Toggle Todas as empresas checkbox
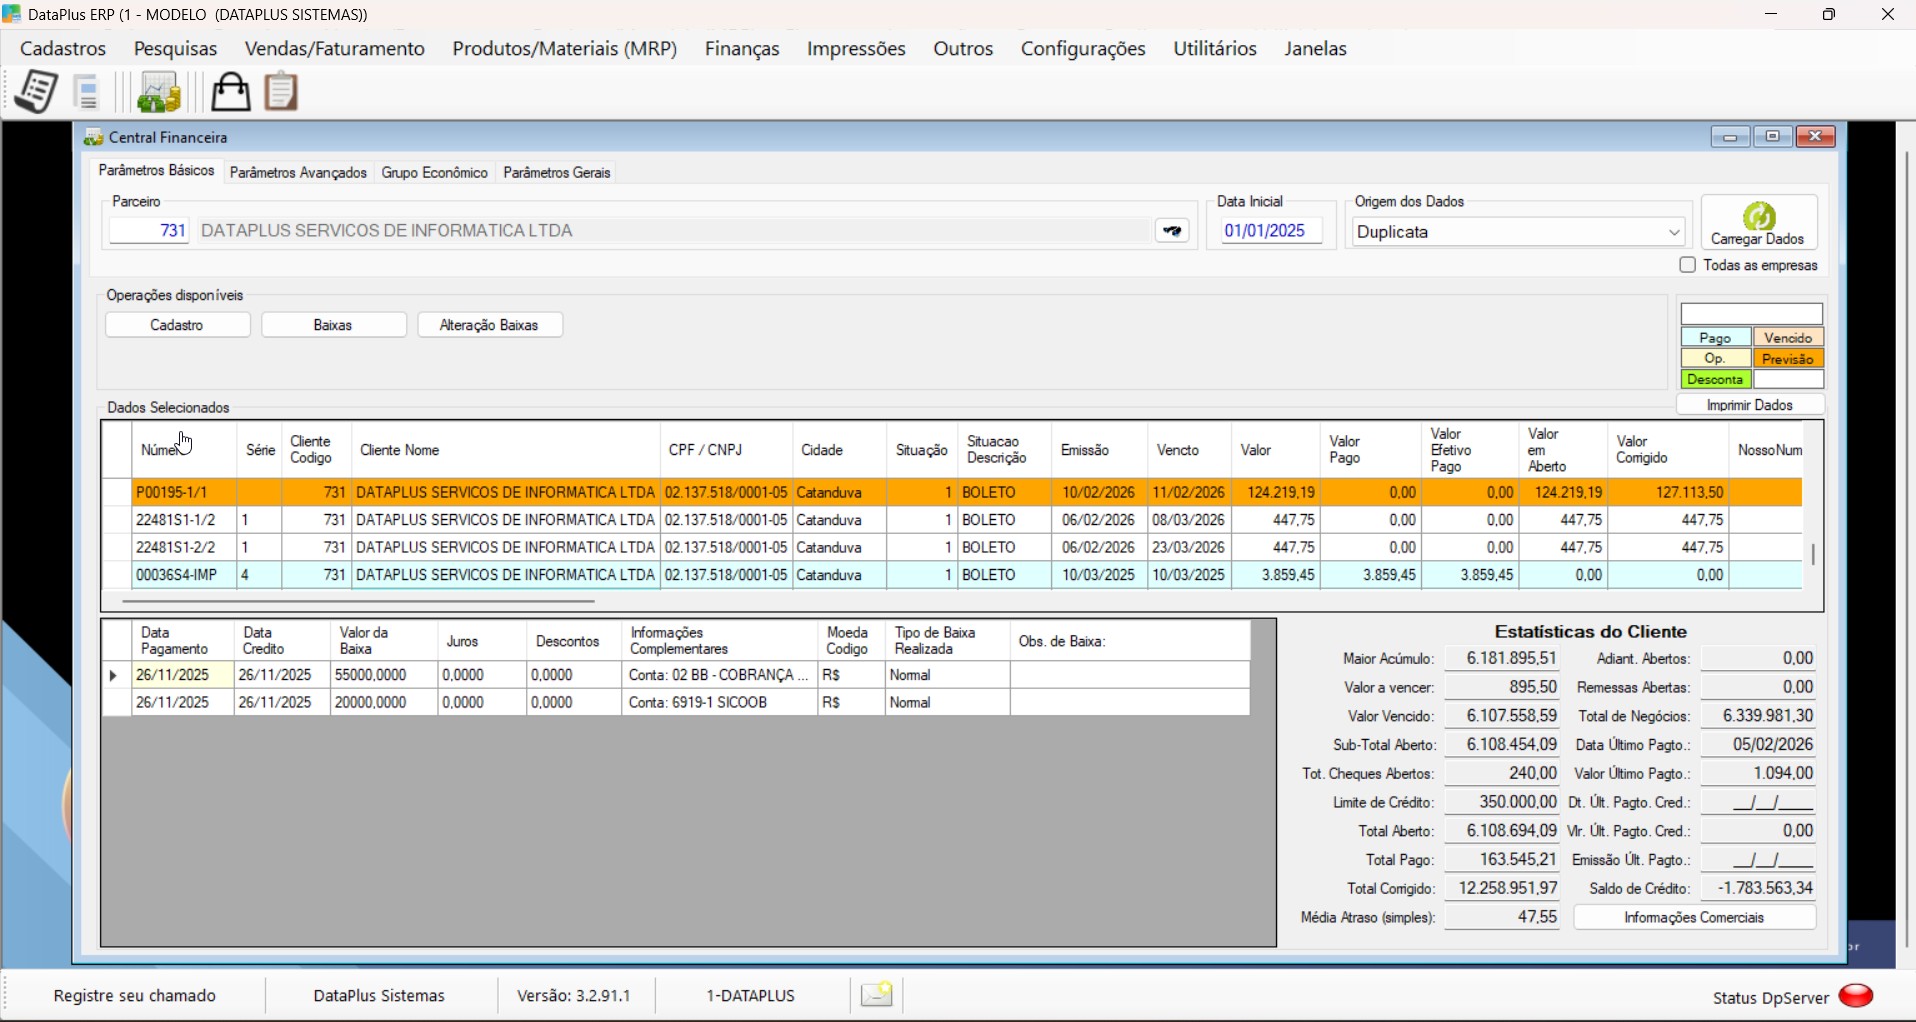The width and height of the screenshot is (1916, 1022). tap(1688, 265)
